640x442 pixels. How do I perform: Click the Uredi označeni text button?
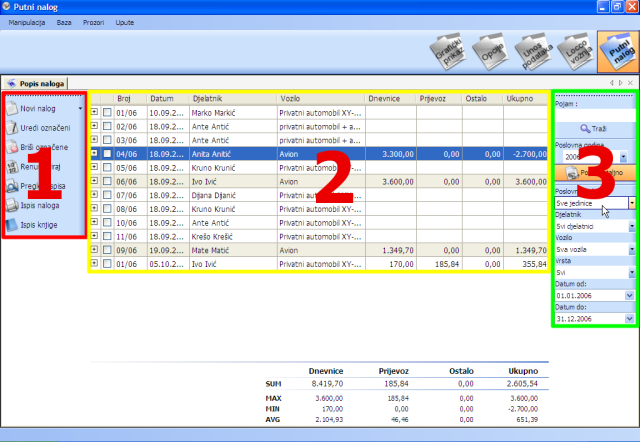[x=45, y=128]
